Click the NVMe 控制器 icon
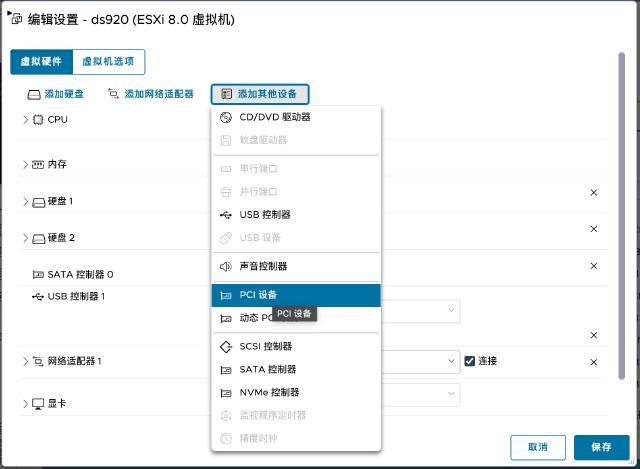The width and height of the screenshot is (640, 469). (226, 393)
